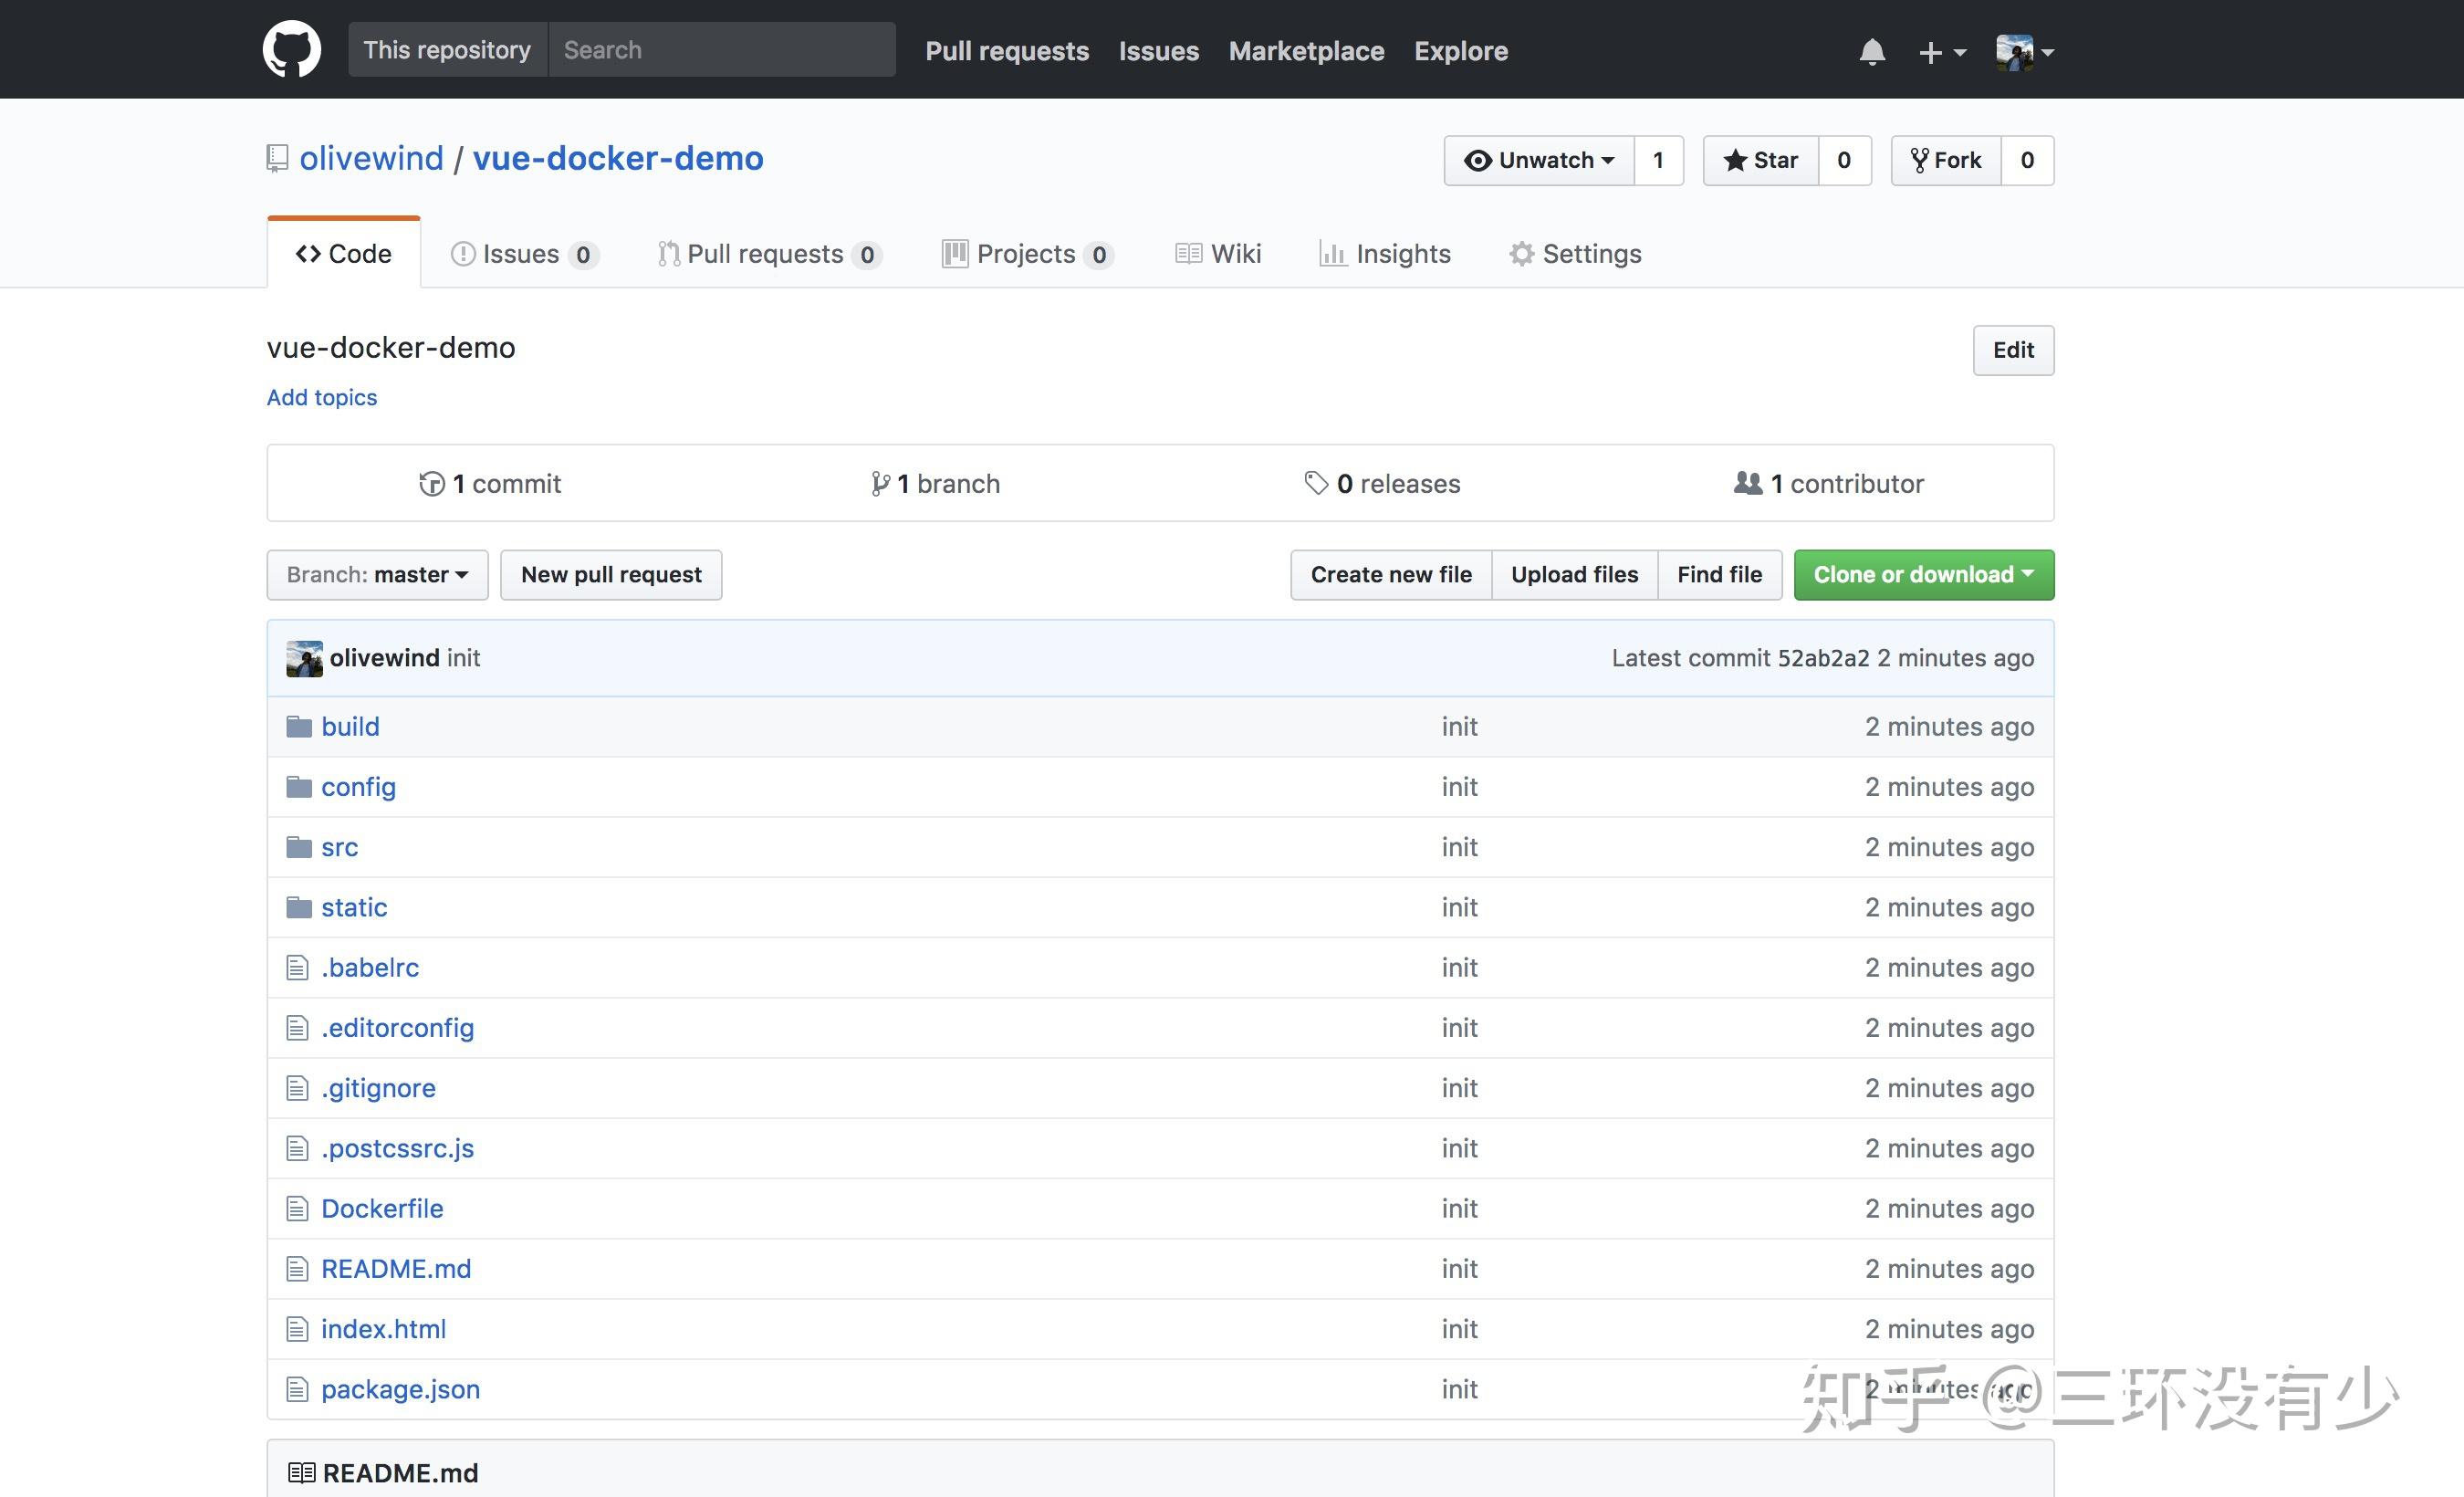Click the GitHub Octocat logo
2464x1497 pixels.
coord(291,50)
